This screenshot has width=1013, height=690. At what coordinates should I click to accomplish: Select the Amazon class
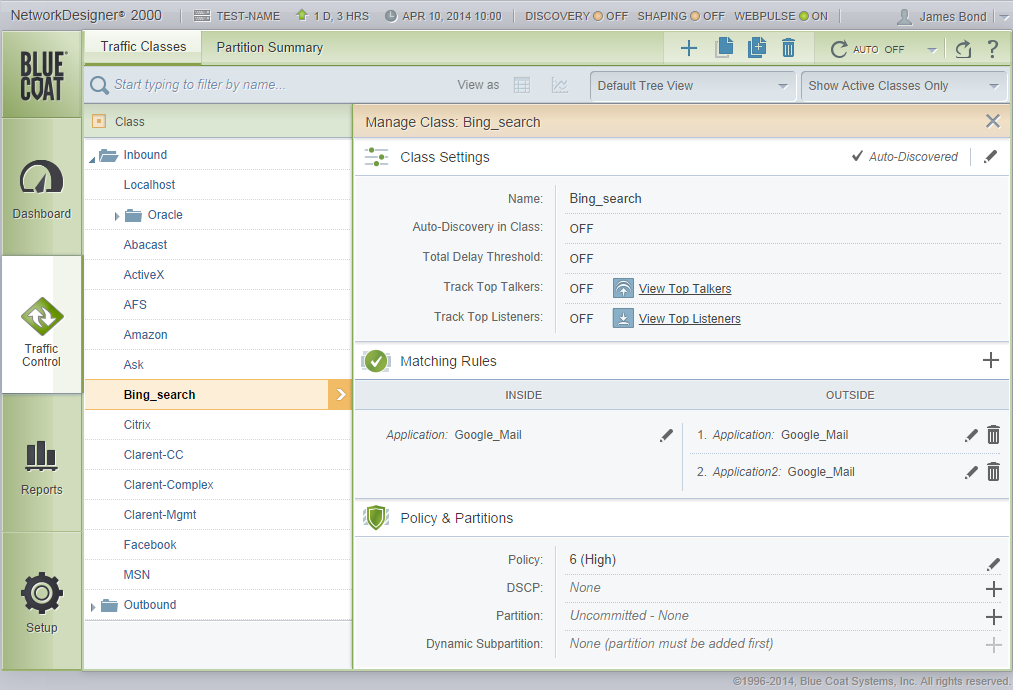145,335
